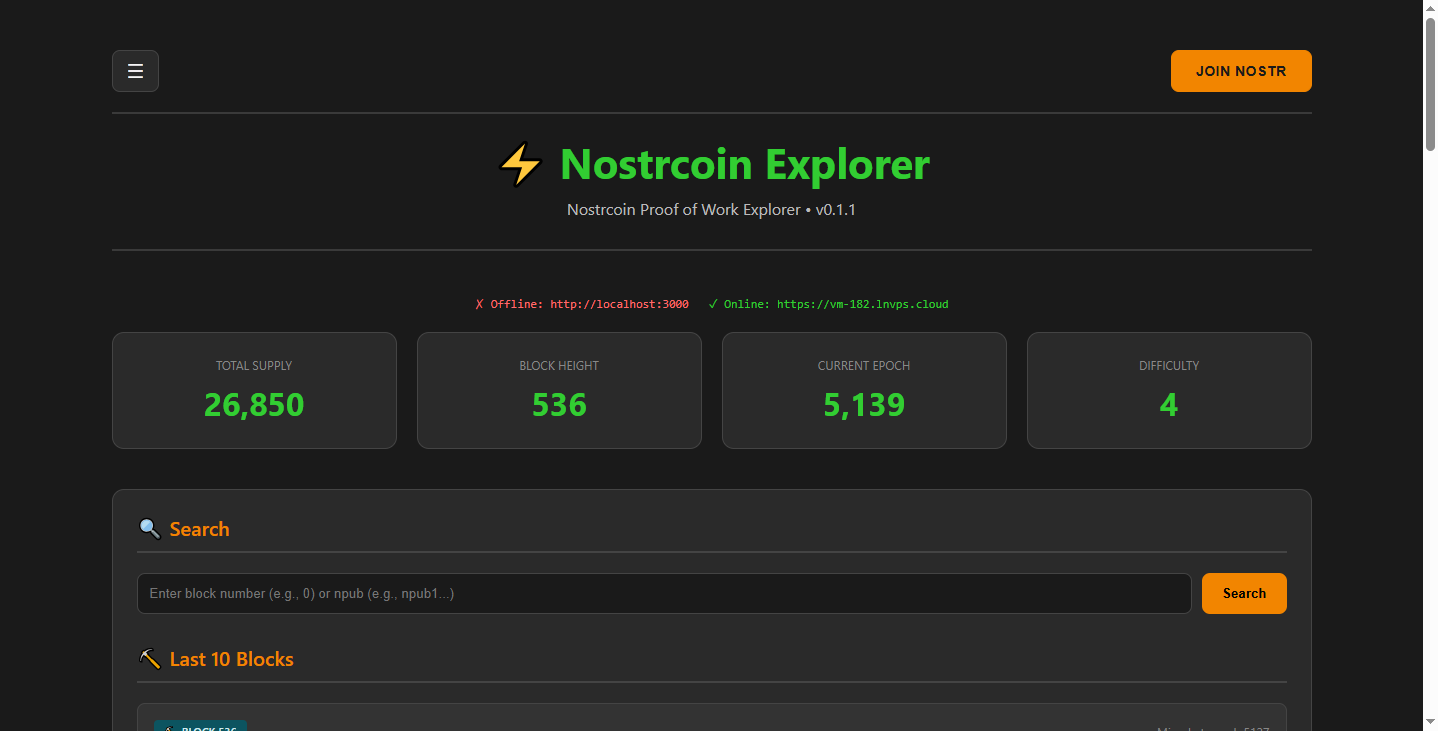This screenshot has height=731, width=1438.
Task: Click the vertical scrollbar thumb
Action: point(1430,85)
